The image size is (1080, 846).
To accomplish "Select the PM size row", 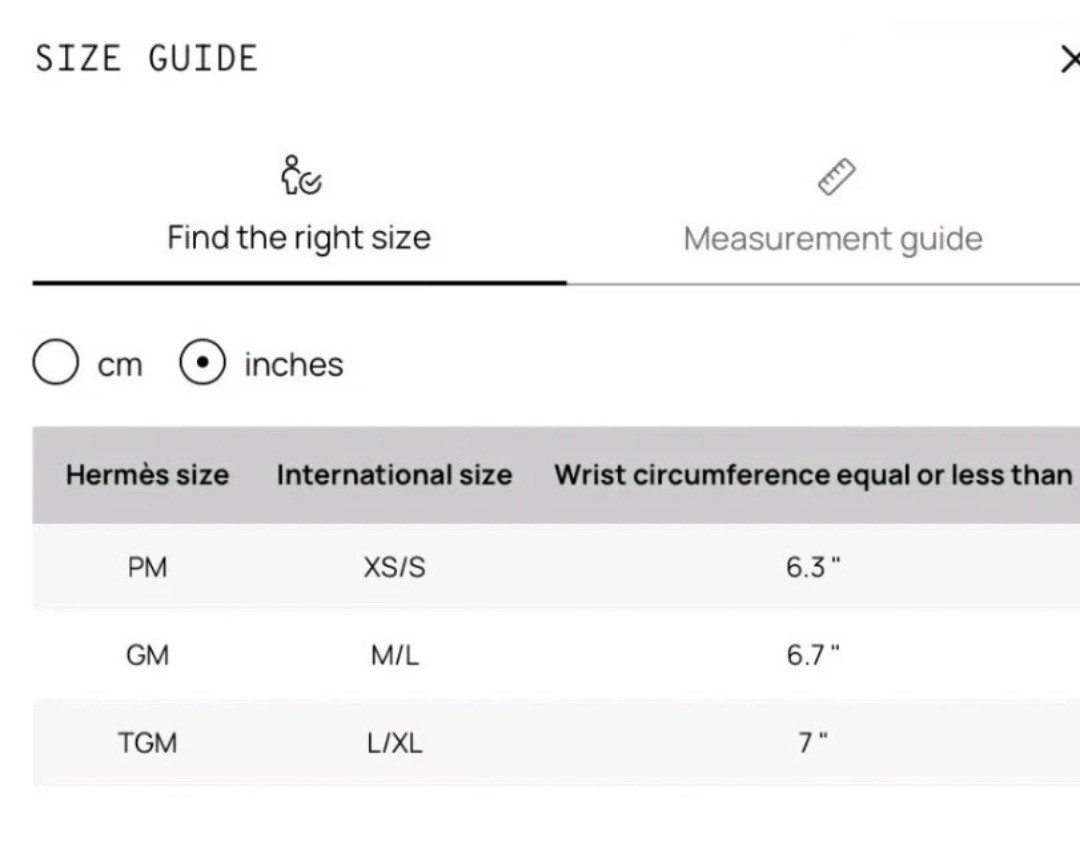I will click(x=556, y=567).
